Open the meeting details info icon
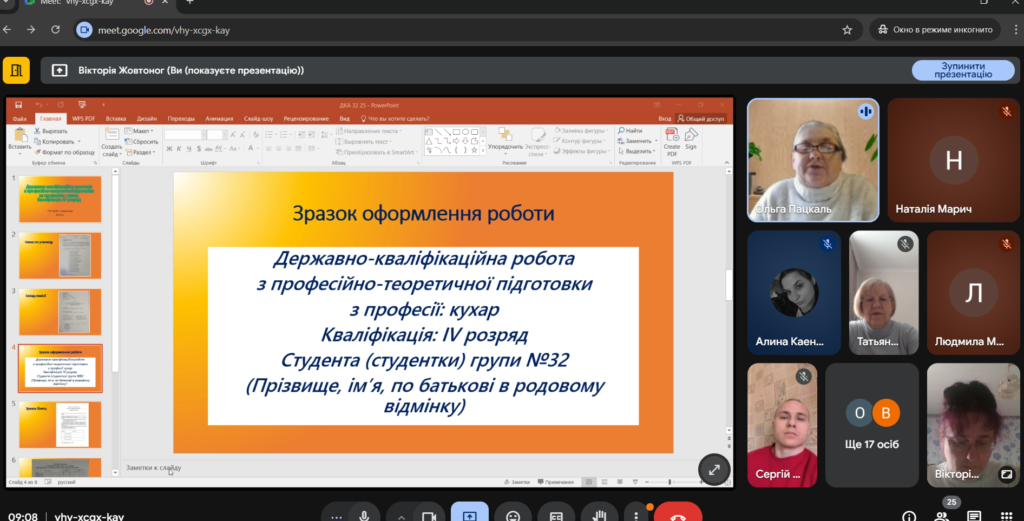Viewport: 1024px width, 521px height. click(909, 516)
